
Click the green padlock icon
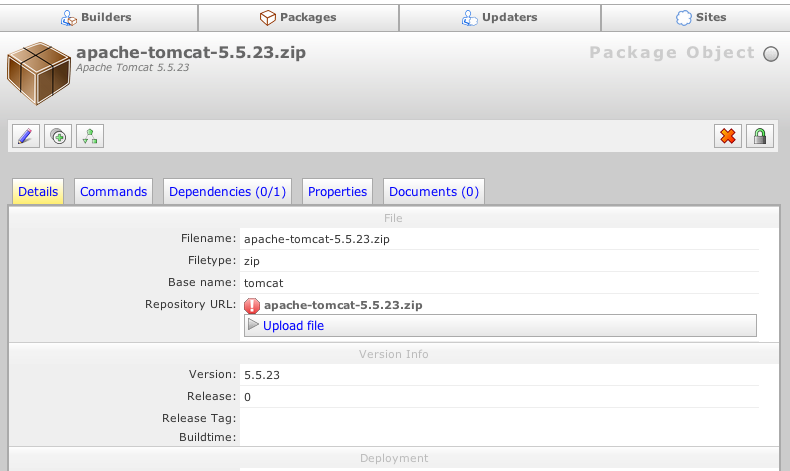click(760, 136)
